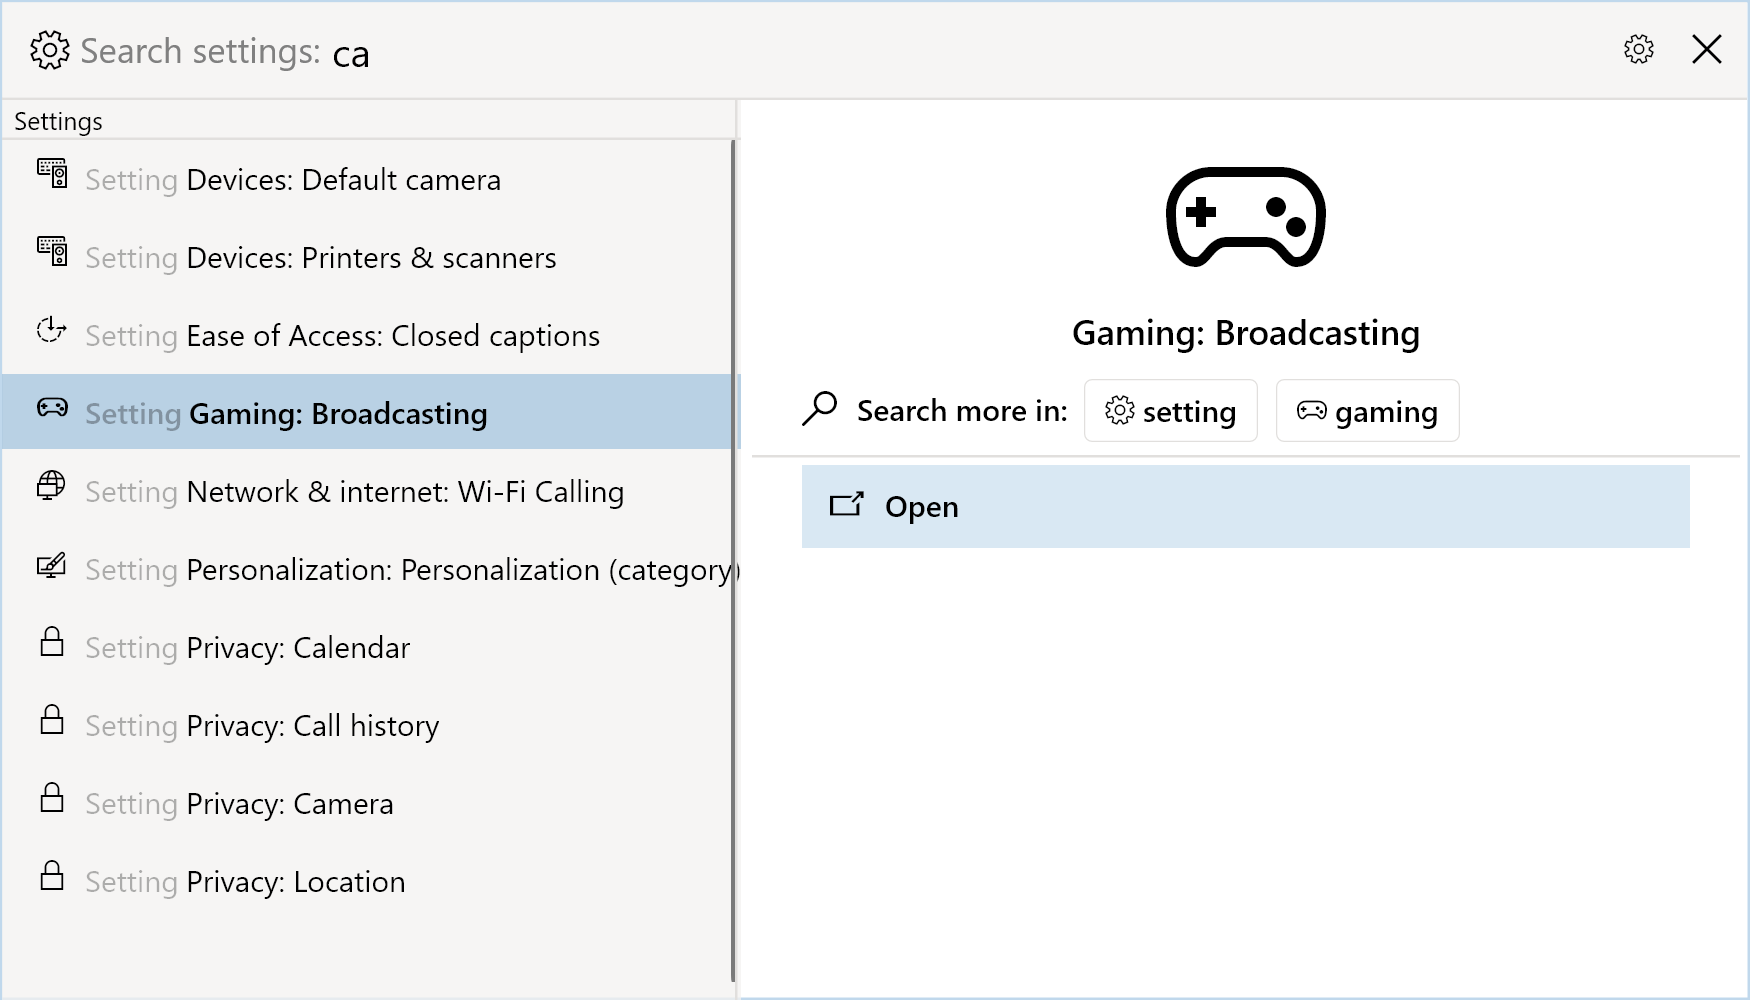Select the Privacy: Location result
The height and width of the screenshot is (1000, 1750).
point(367,881)
